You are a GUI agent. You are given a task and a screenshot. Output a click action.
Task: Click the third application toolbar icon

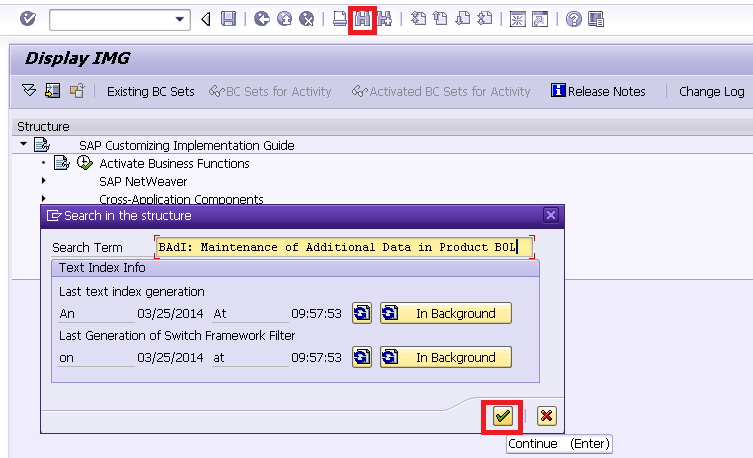pos(77,90)
